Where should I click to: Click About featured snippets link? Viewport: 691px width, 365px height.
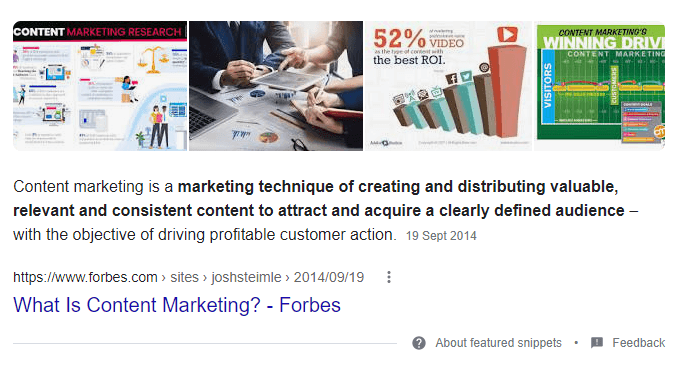click(x=498, y=343)
